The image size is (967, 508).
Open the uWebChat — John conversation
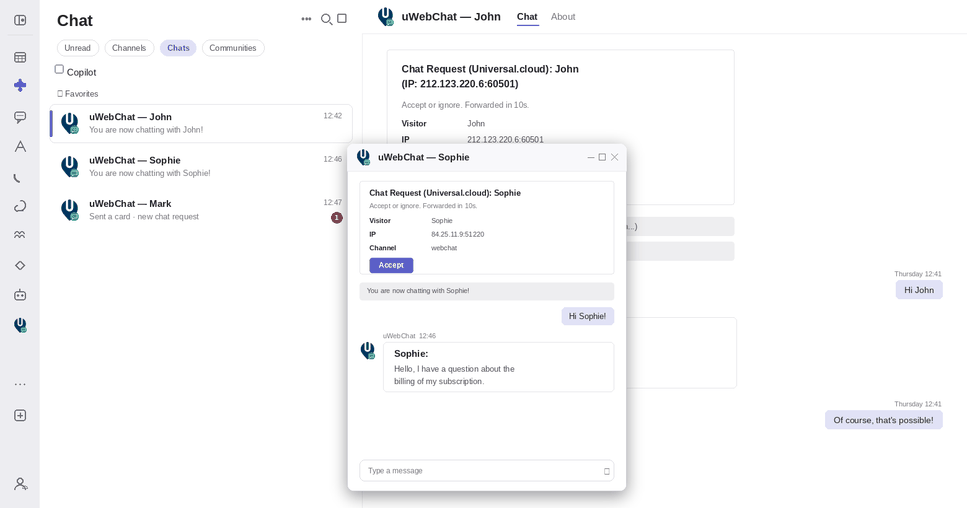(x=201, y=123)
